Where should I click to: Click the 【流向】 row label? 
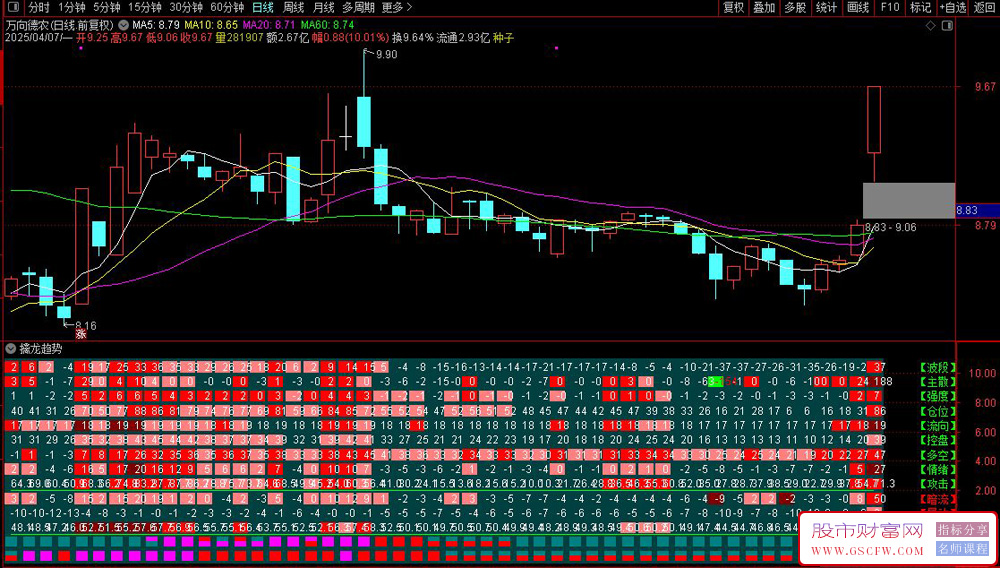point(938,425)
